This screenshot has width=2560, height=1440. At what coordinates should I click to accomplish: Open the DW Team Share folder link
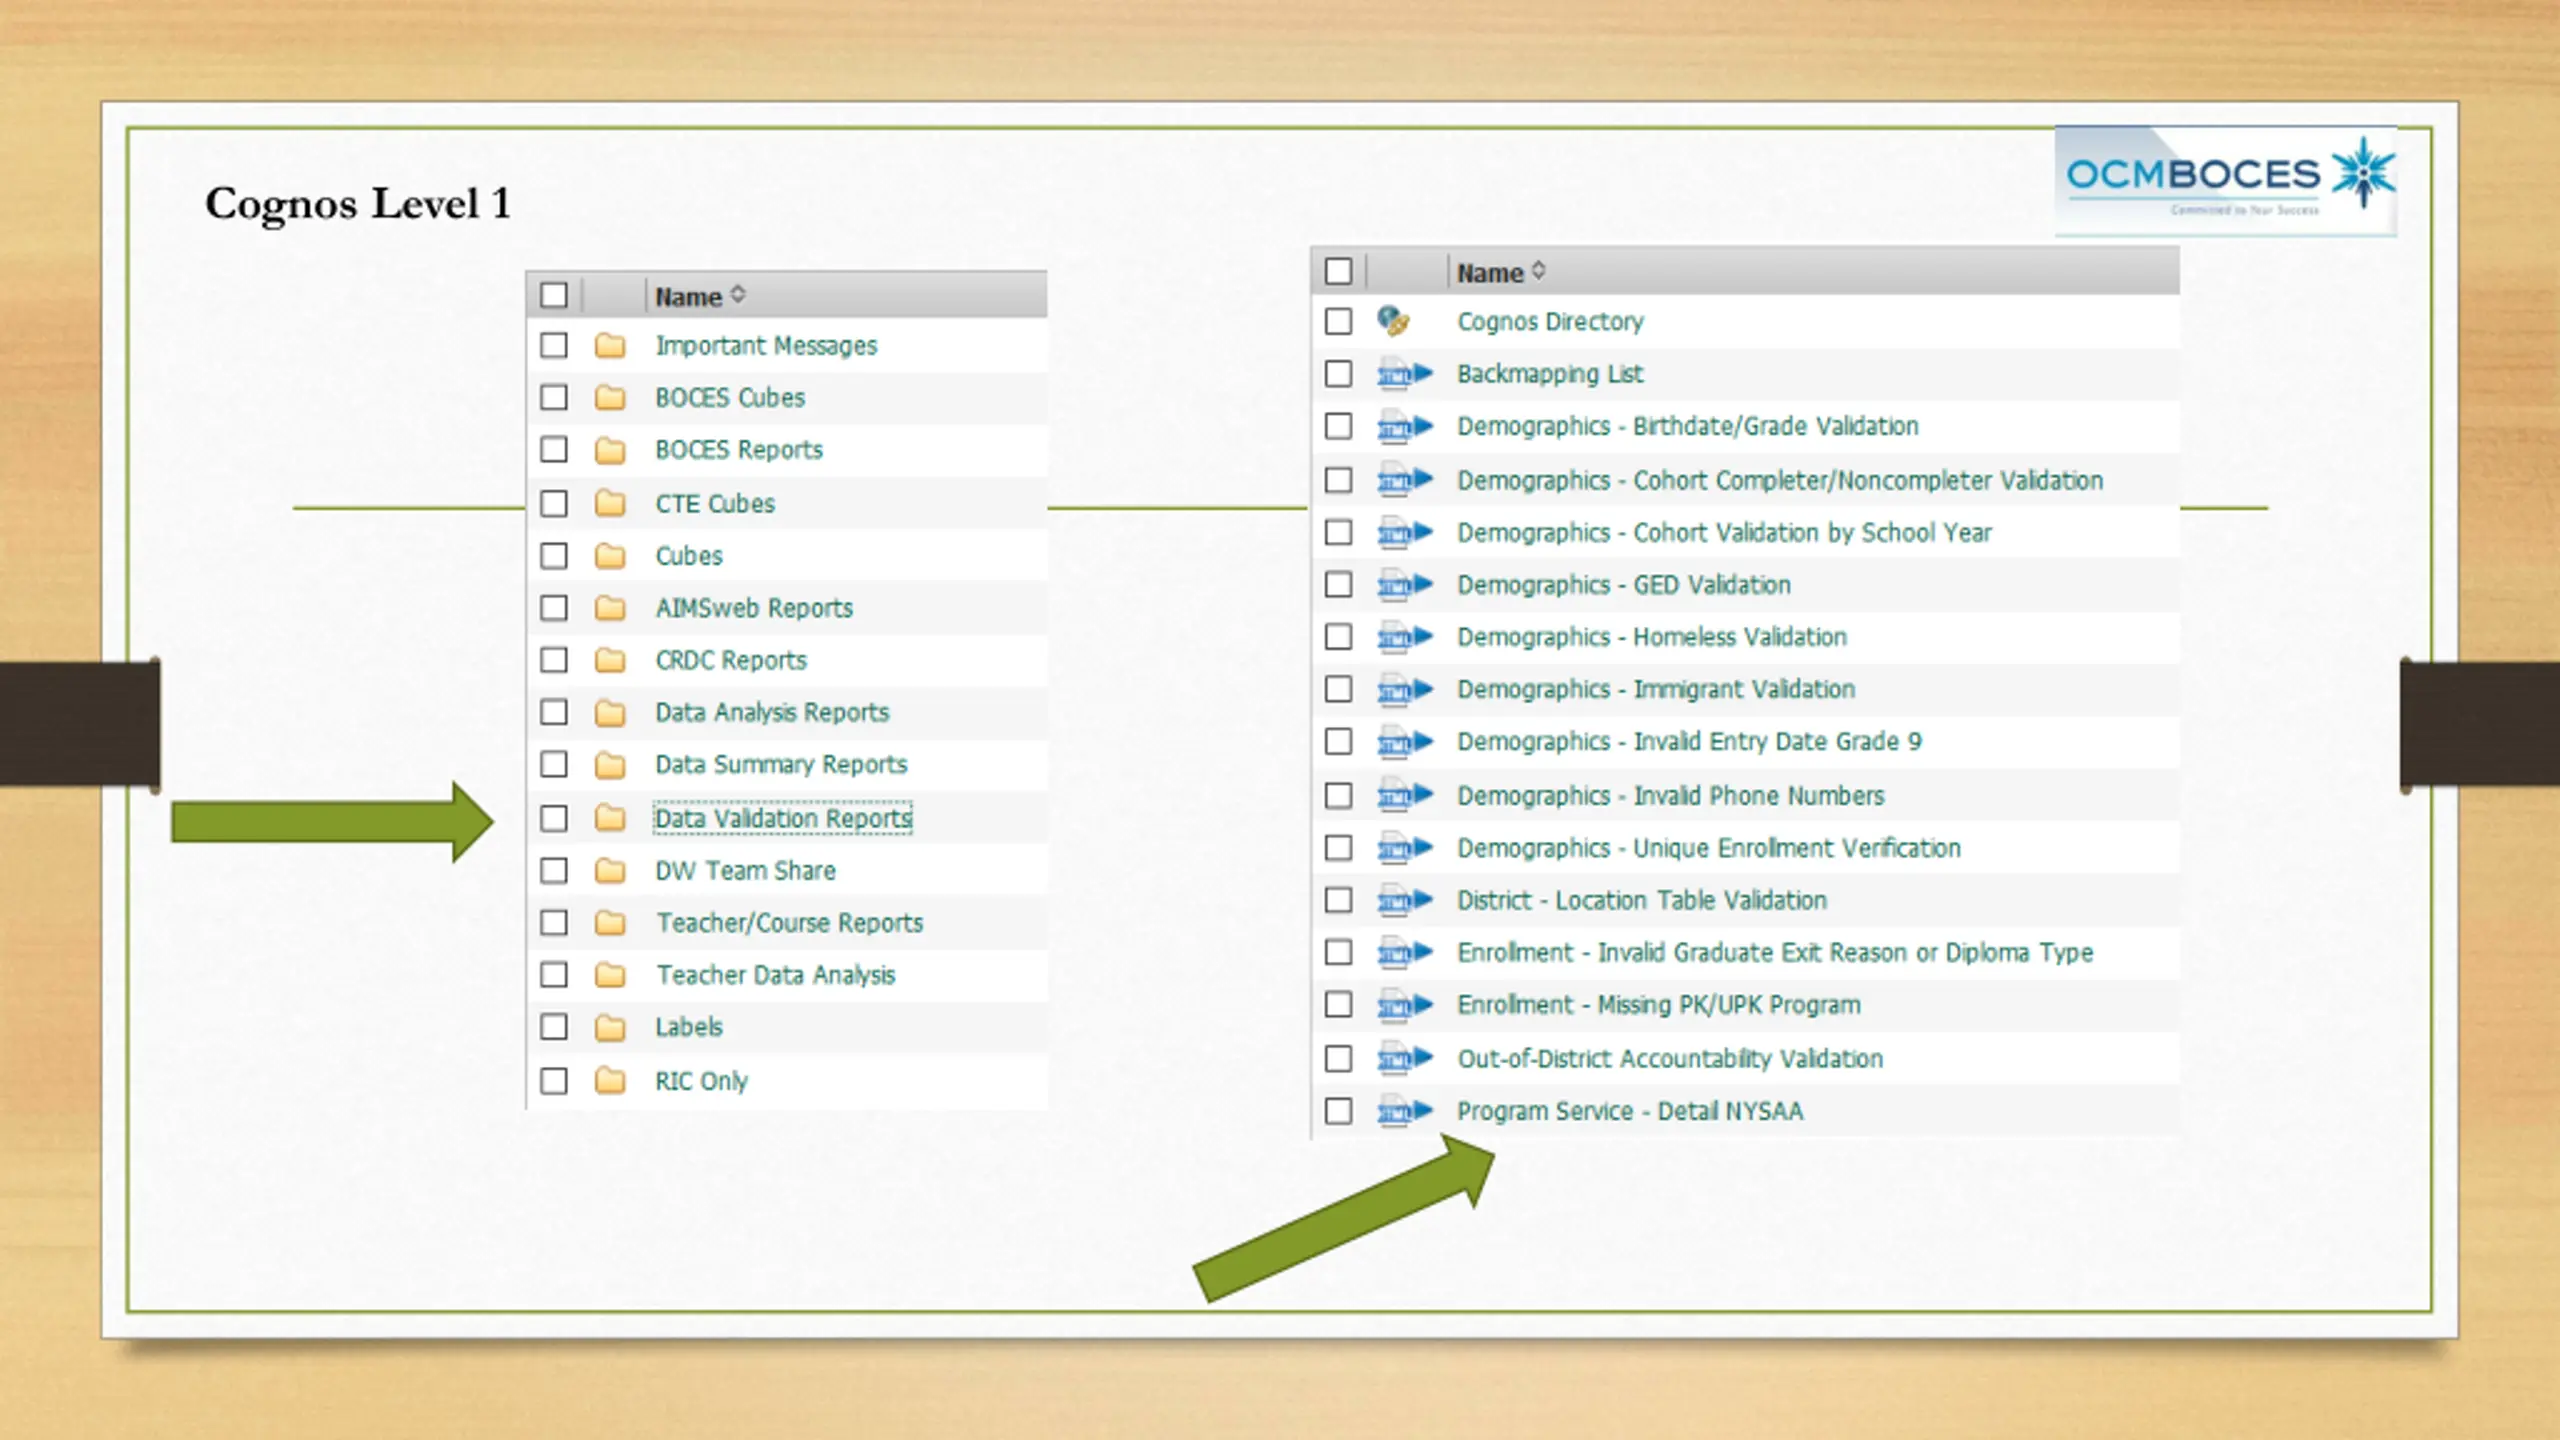(x=745, y=870)
